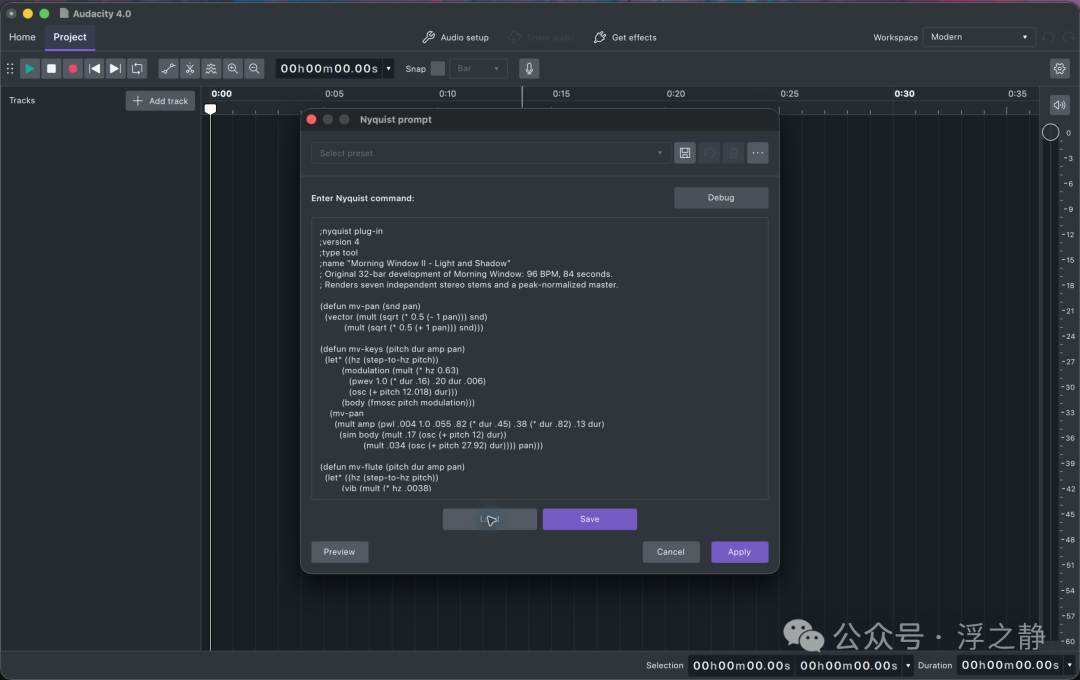Zoom out of the timeline
This screenshot has height=680, width=1080.
254,69
